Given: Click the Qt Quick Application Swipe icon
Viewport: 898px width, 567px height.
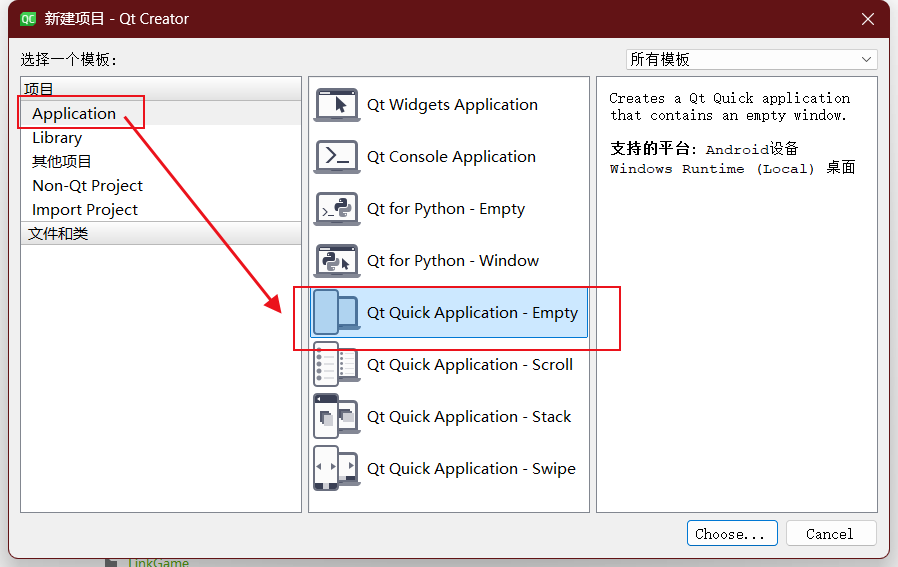Looking at the screenshot, I should click(337, 469).
